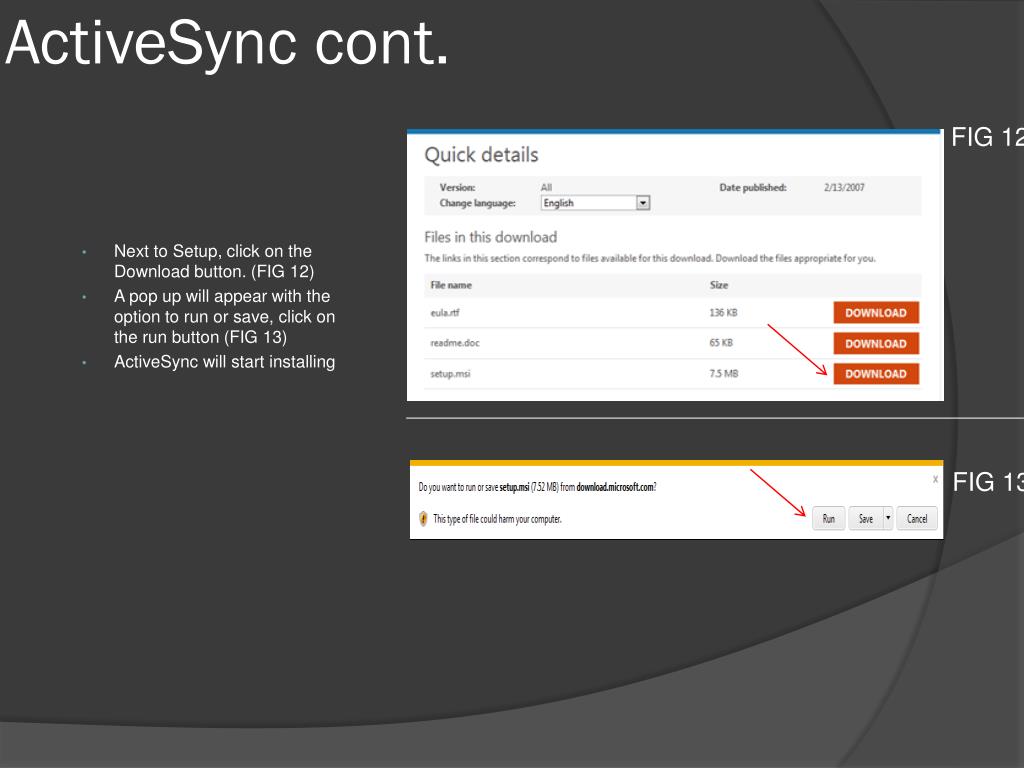Click the Size column header
Viewport: 1024px width, 768px height.
click(x=718, y=285)
